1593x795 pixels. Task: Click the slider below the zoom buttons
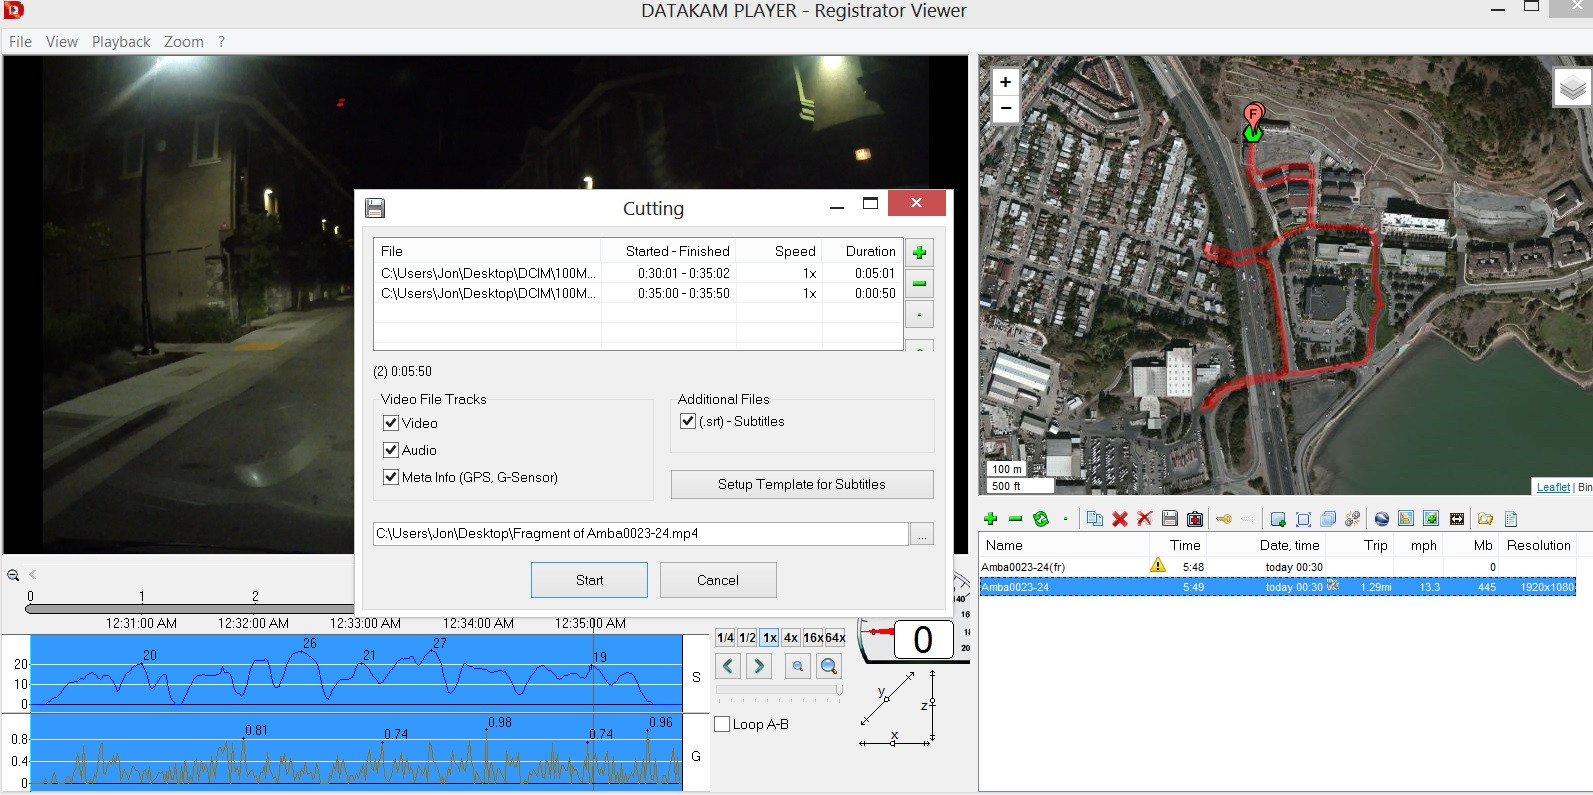(779, 690)
